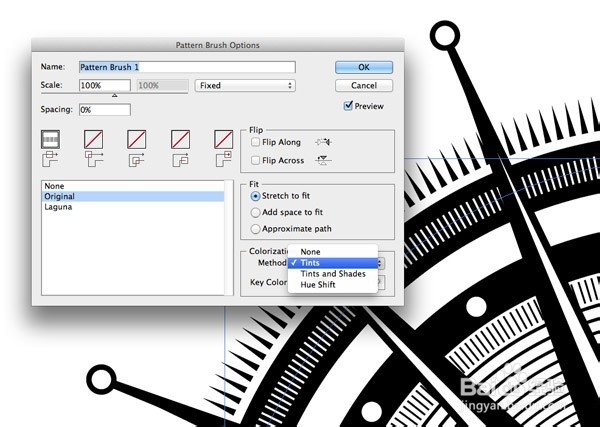Confirm with the OK button
This screenshot has height=427, width=600.
point(364,67)
